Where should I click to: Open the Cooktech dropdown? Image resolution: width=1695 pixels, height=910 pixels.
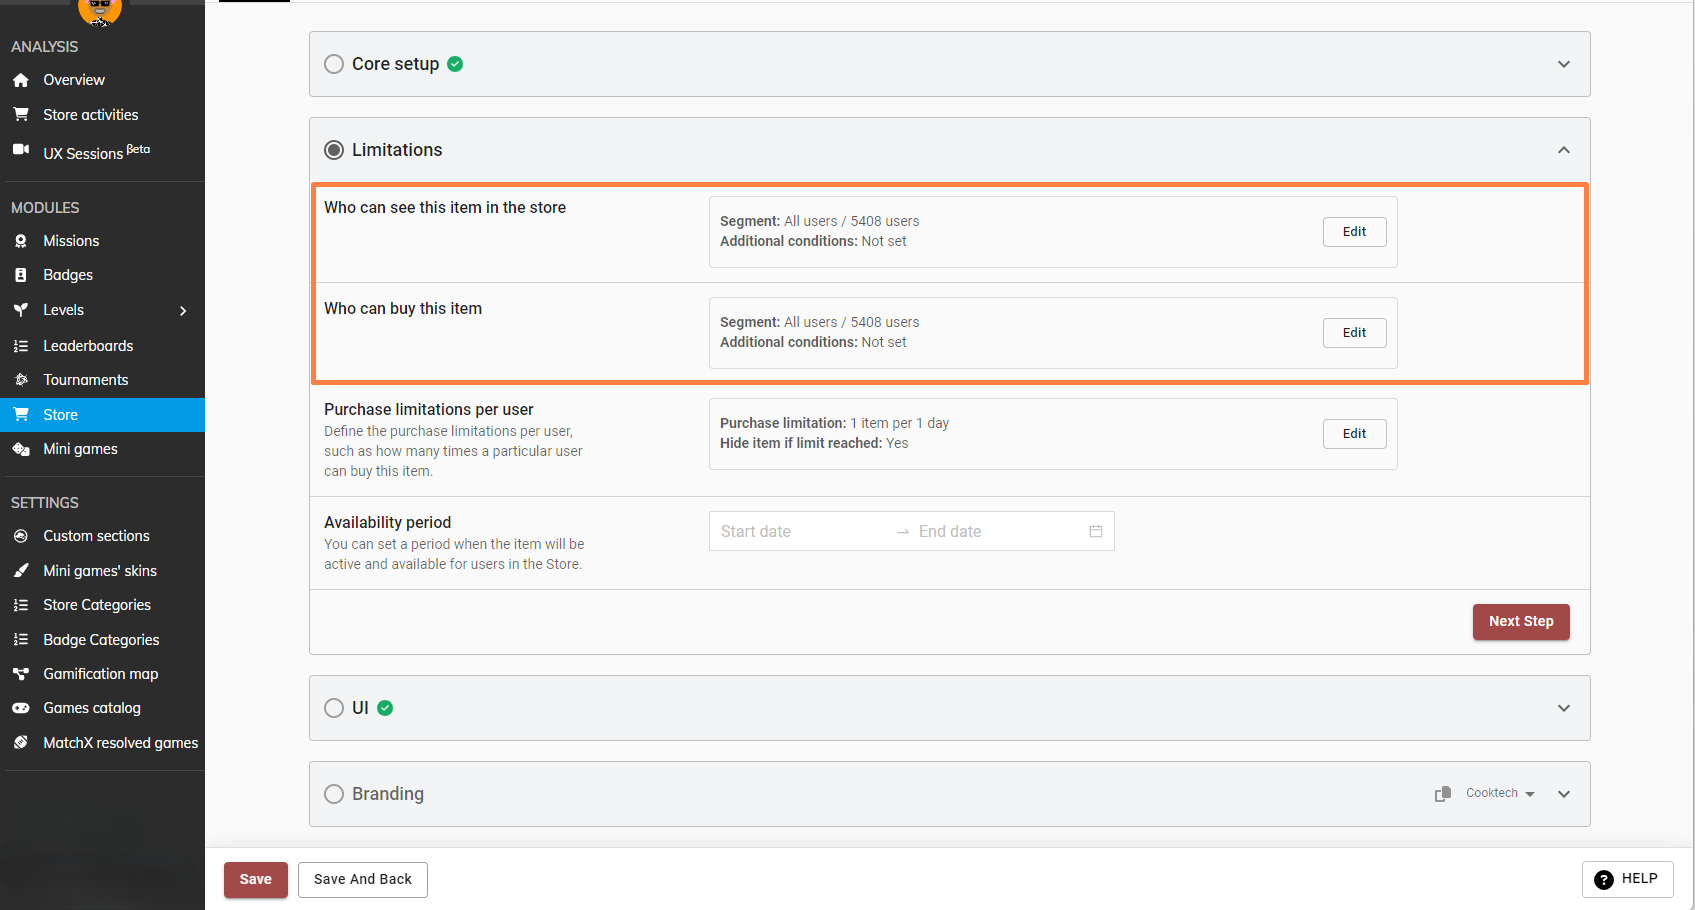tap(1500, 794)
